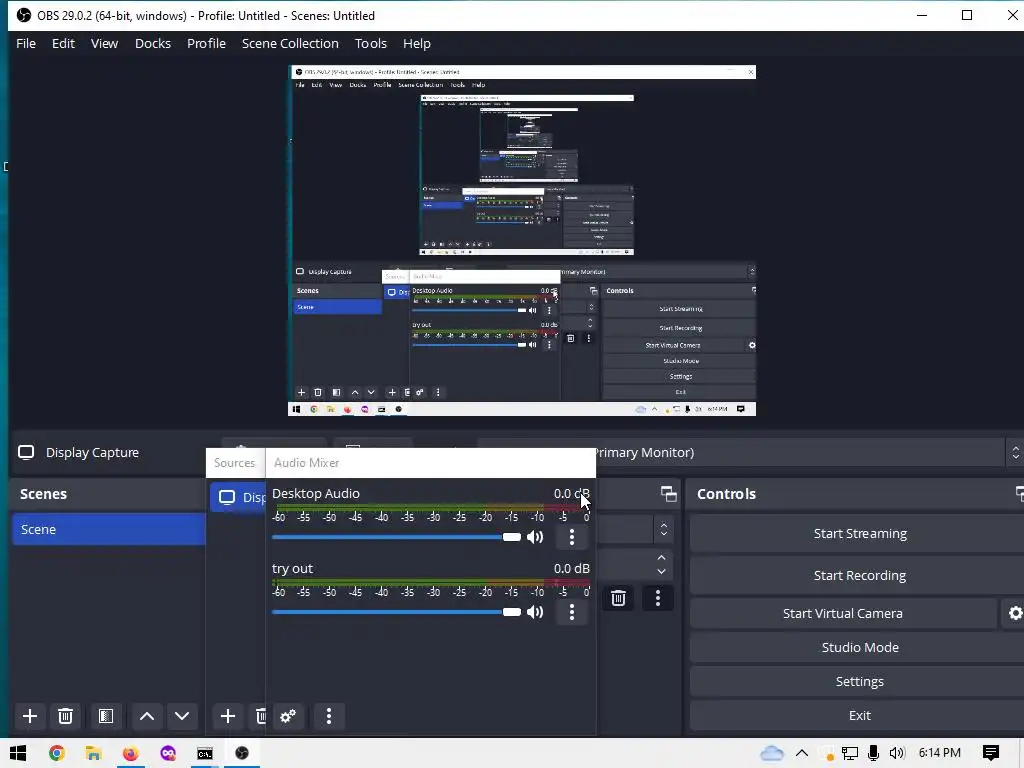Open three-dot menu next to trash icon

658,598
